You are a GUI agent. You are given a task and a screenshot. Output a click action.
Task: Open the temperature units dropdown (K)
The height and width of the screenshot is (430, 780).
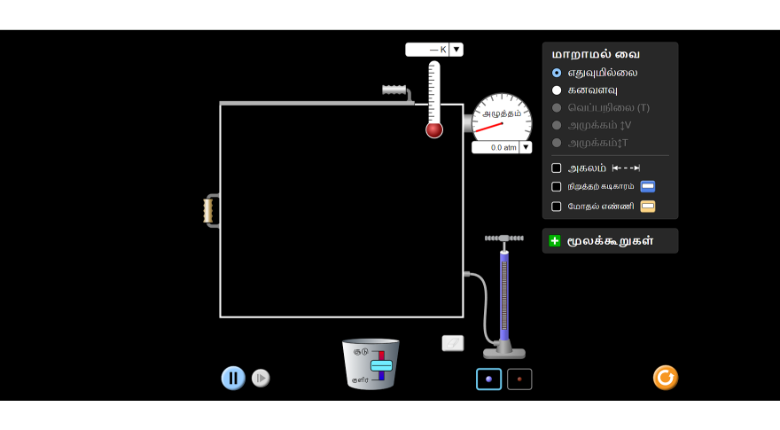coord(456,49)
